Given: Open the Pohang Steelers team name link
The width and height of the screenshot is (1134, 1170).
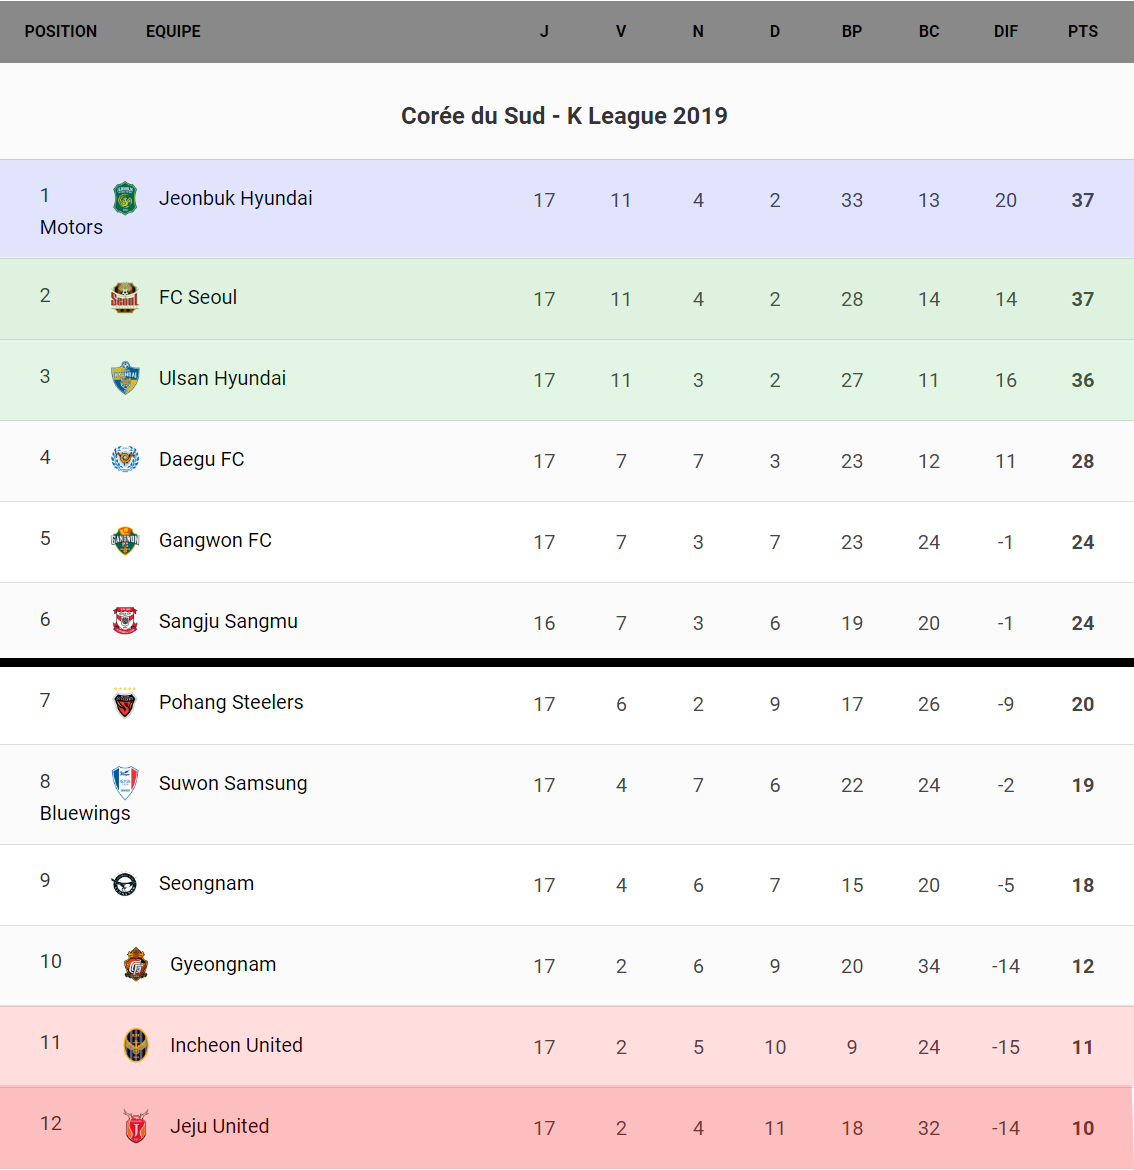Looking at the screenshot, I should [x=231, y=702].
